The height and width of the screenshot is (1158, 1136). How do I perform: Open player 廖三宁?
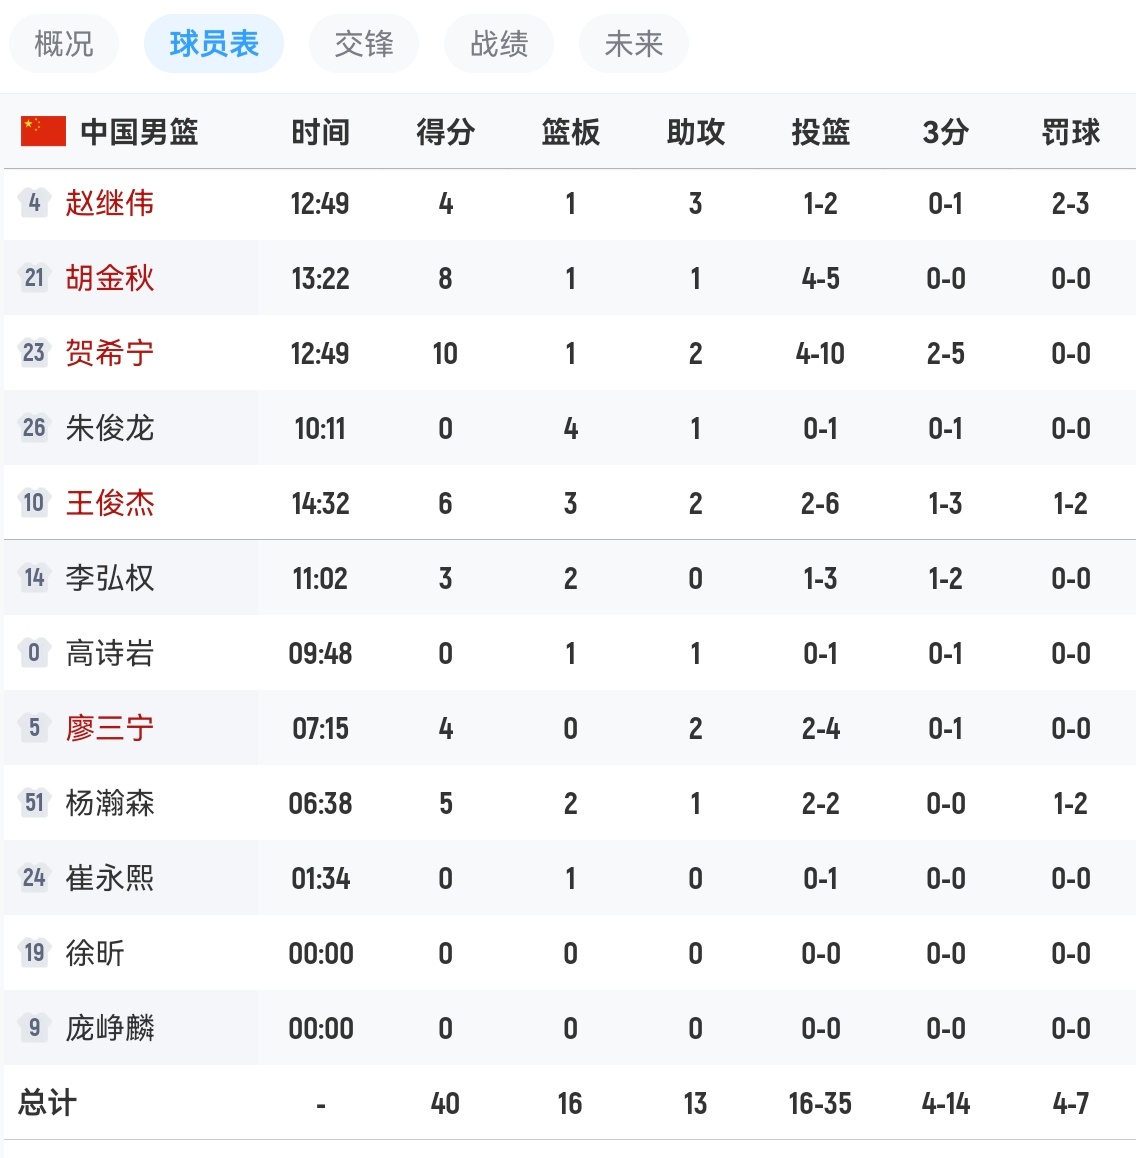tap(109, 728)
